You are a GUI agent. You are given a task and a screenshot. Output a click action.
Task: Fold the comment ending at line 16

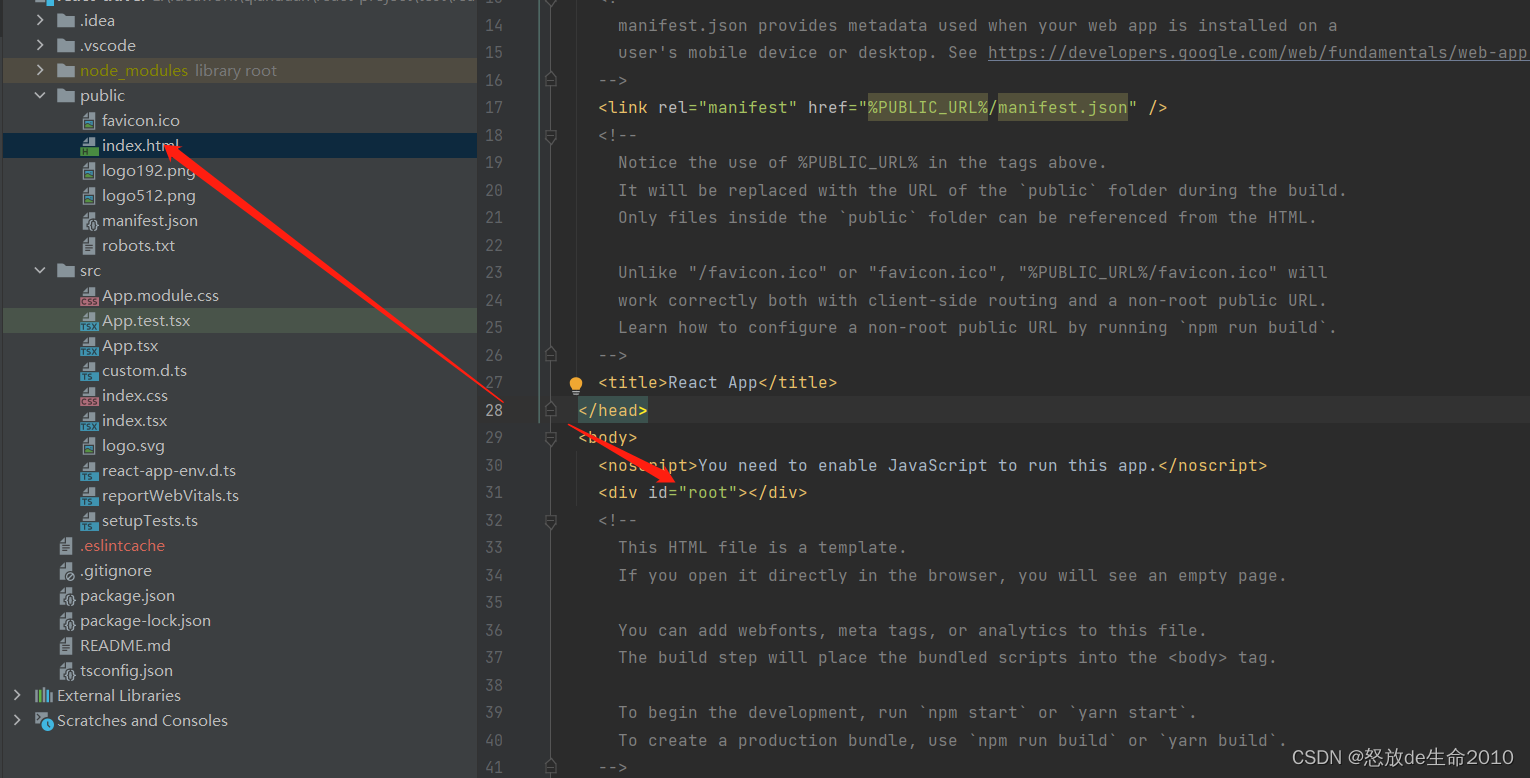click(x=550, y=77)
